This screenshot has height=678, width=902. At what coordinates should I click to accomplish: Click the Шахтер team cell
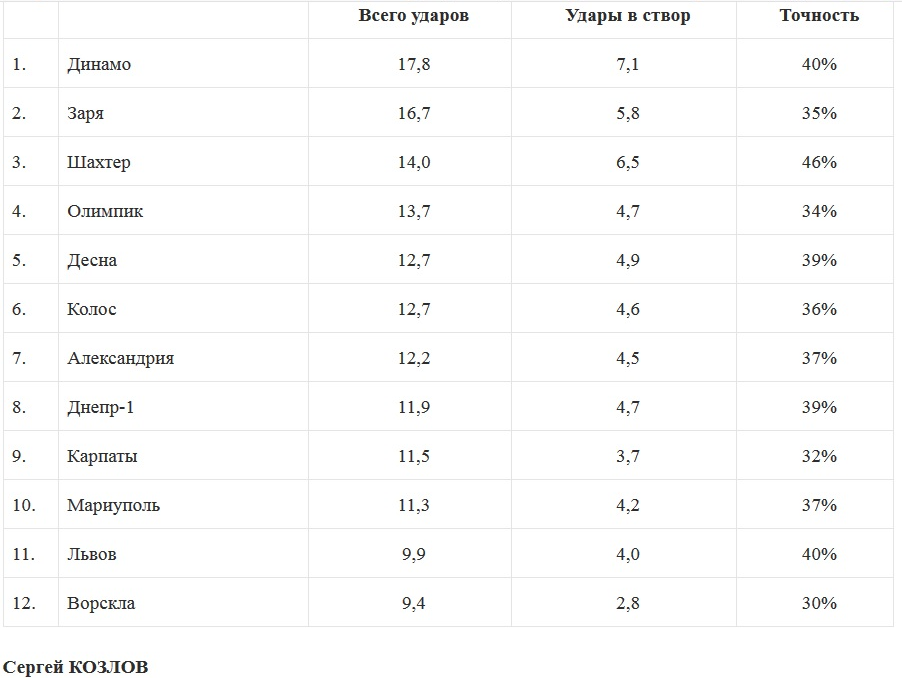[99, 163]
